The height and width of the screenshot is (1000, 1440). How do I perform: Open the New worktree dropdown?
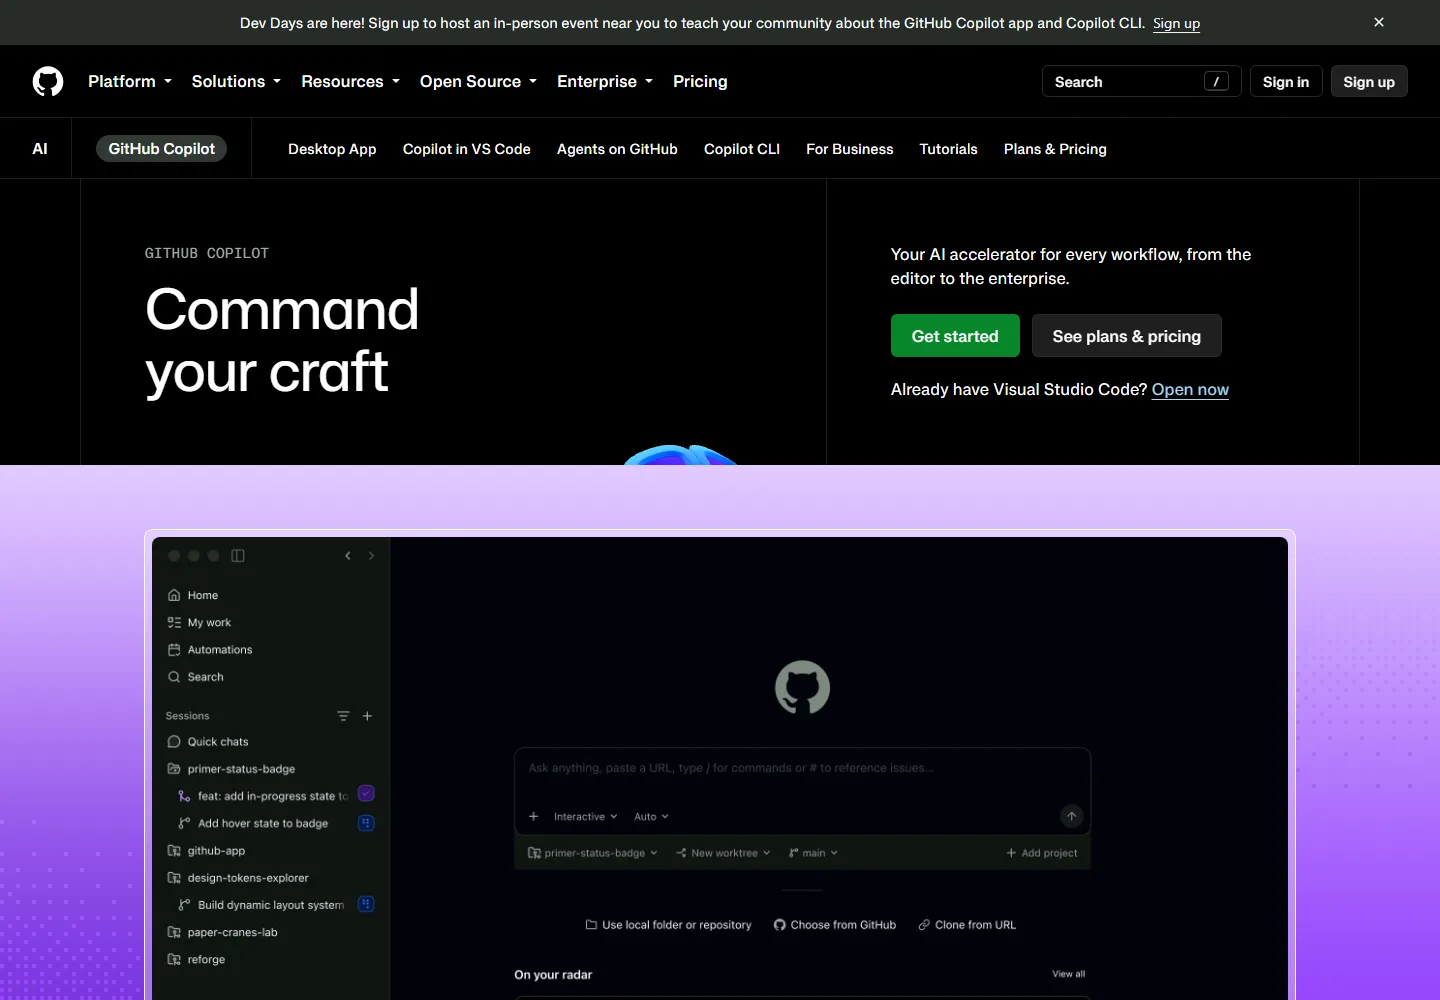coord(723,853)
